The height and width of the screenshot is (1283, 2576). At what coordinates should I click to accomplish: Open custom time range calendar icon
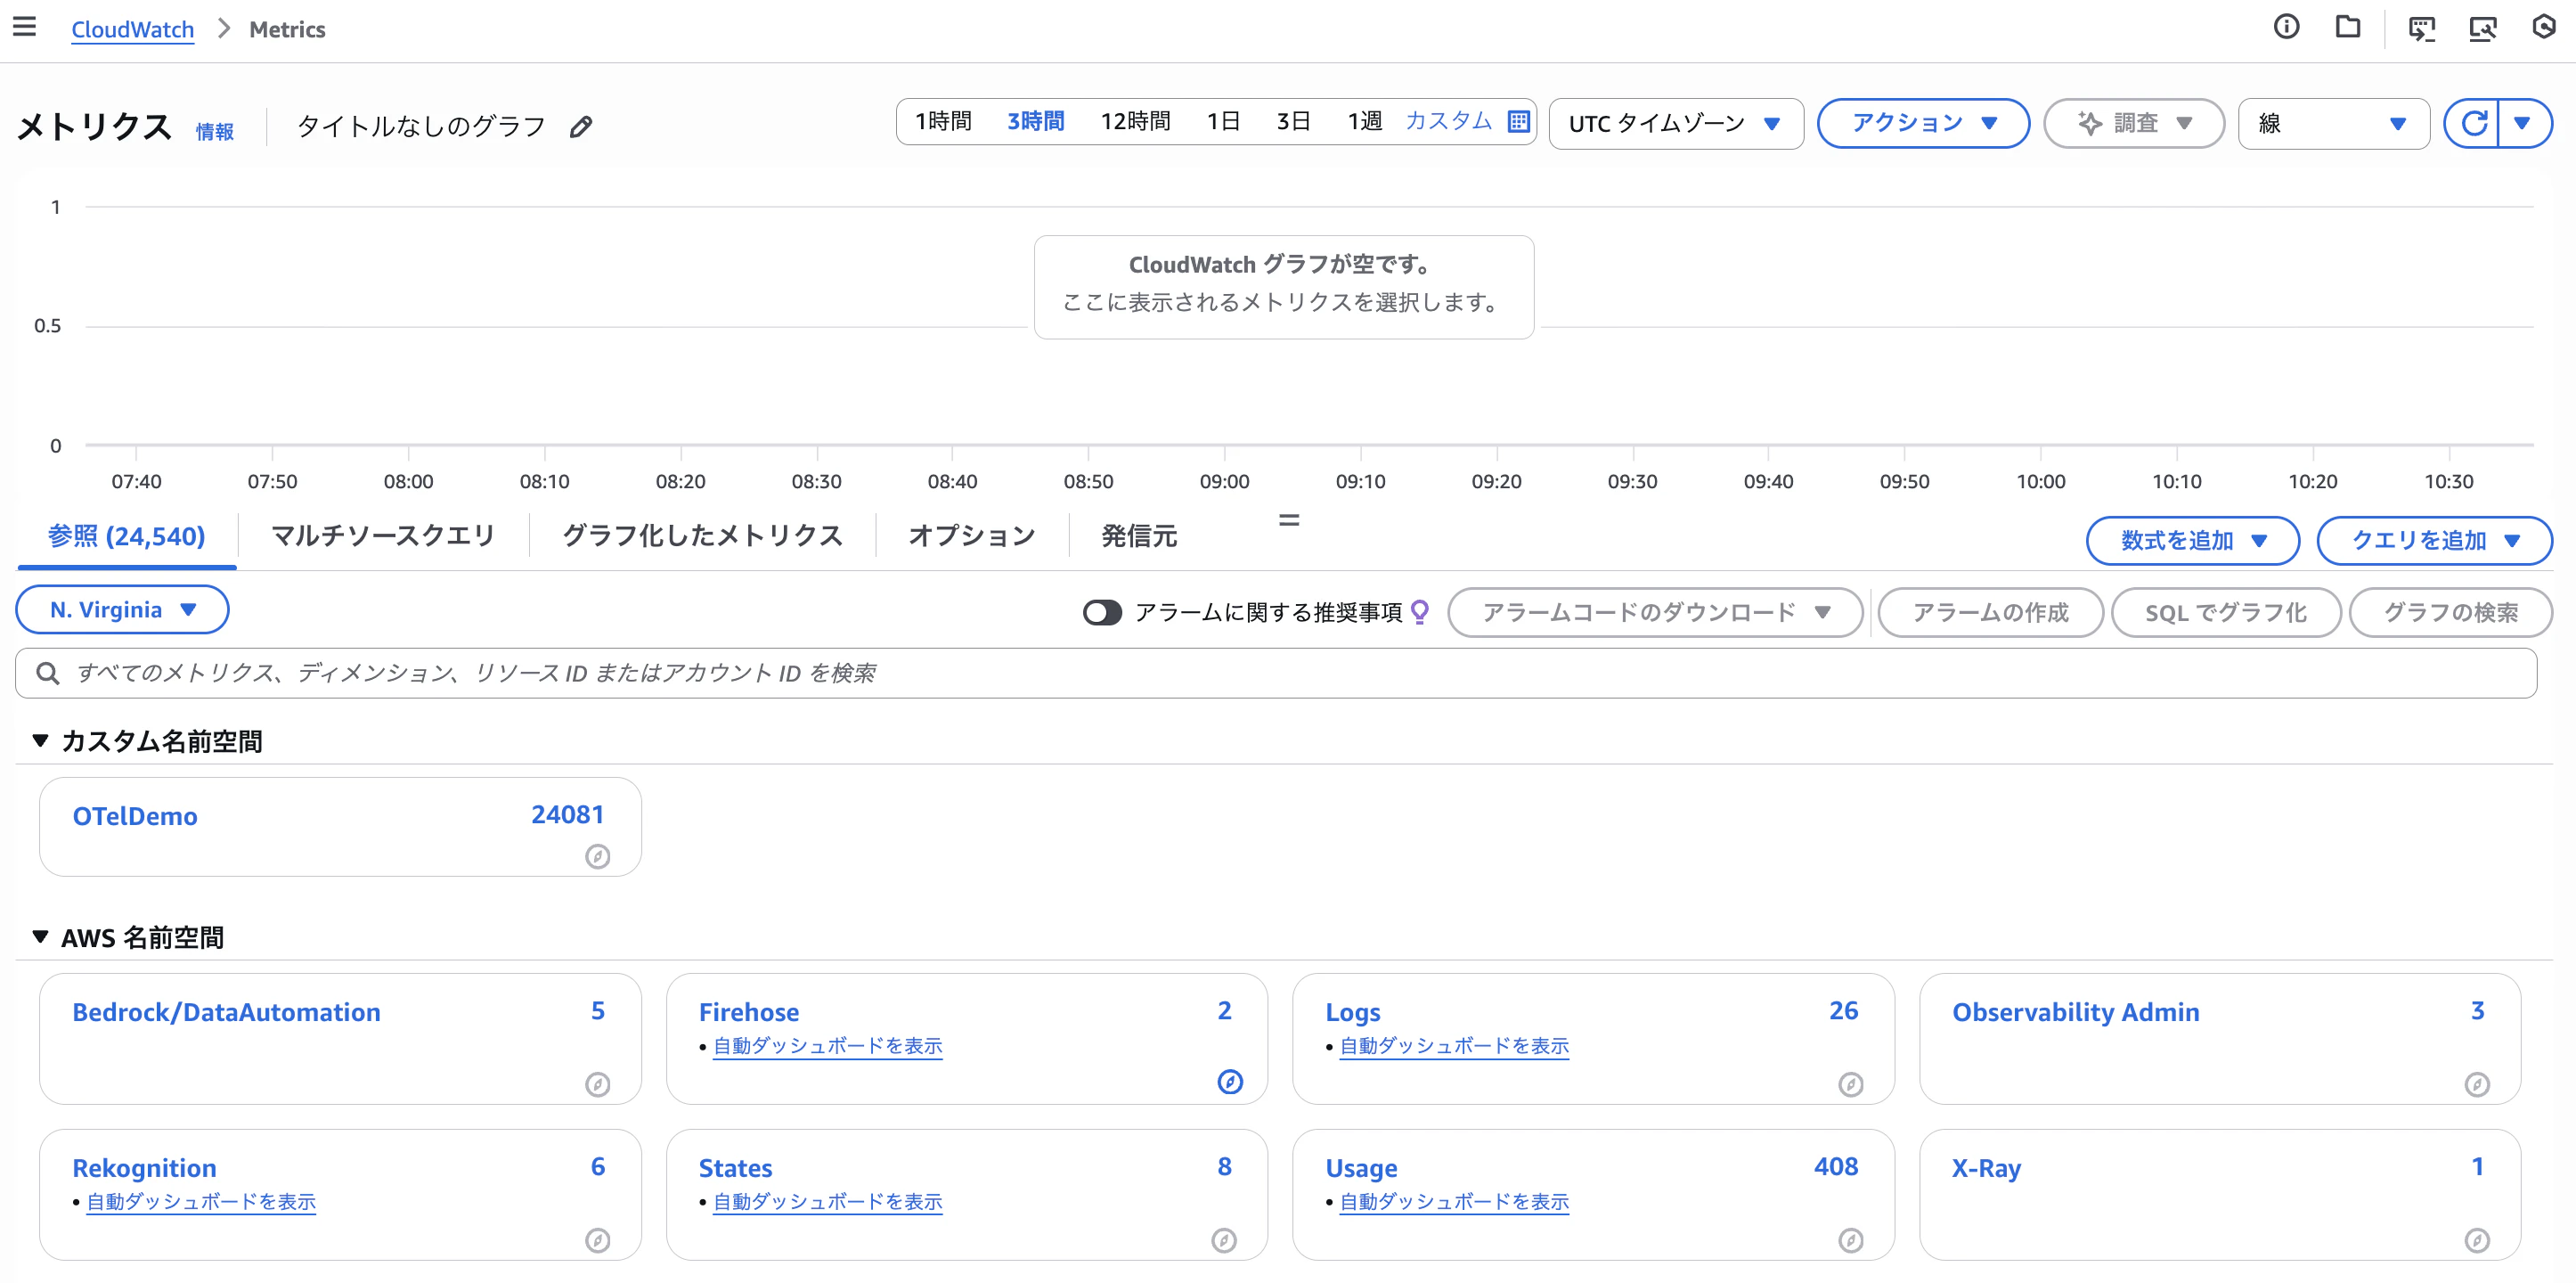[x=1518, y=122]
